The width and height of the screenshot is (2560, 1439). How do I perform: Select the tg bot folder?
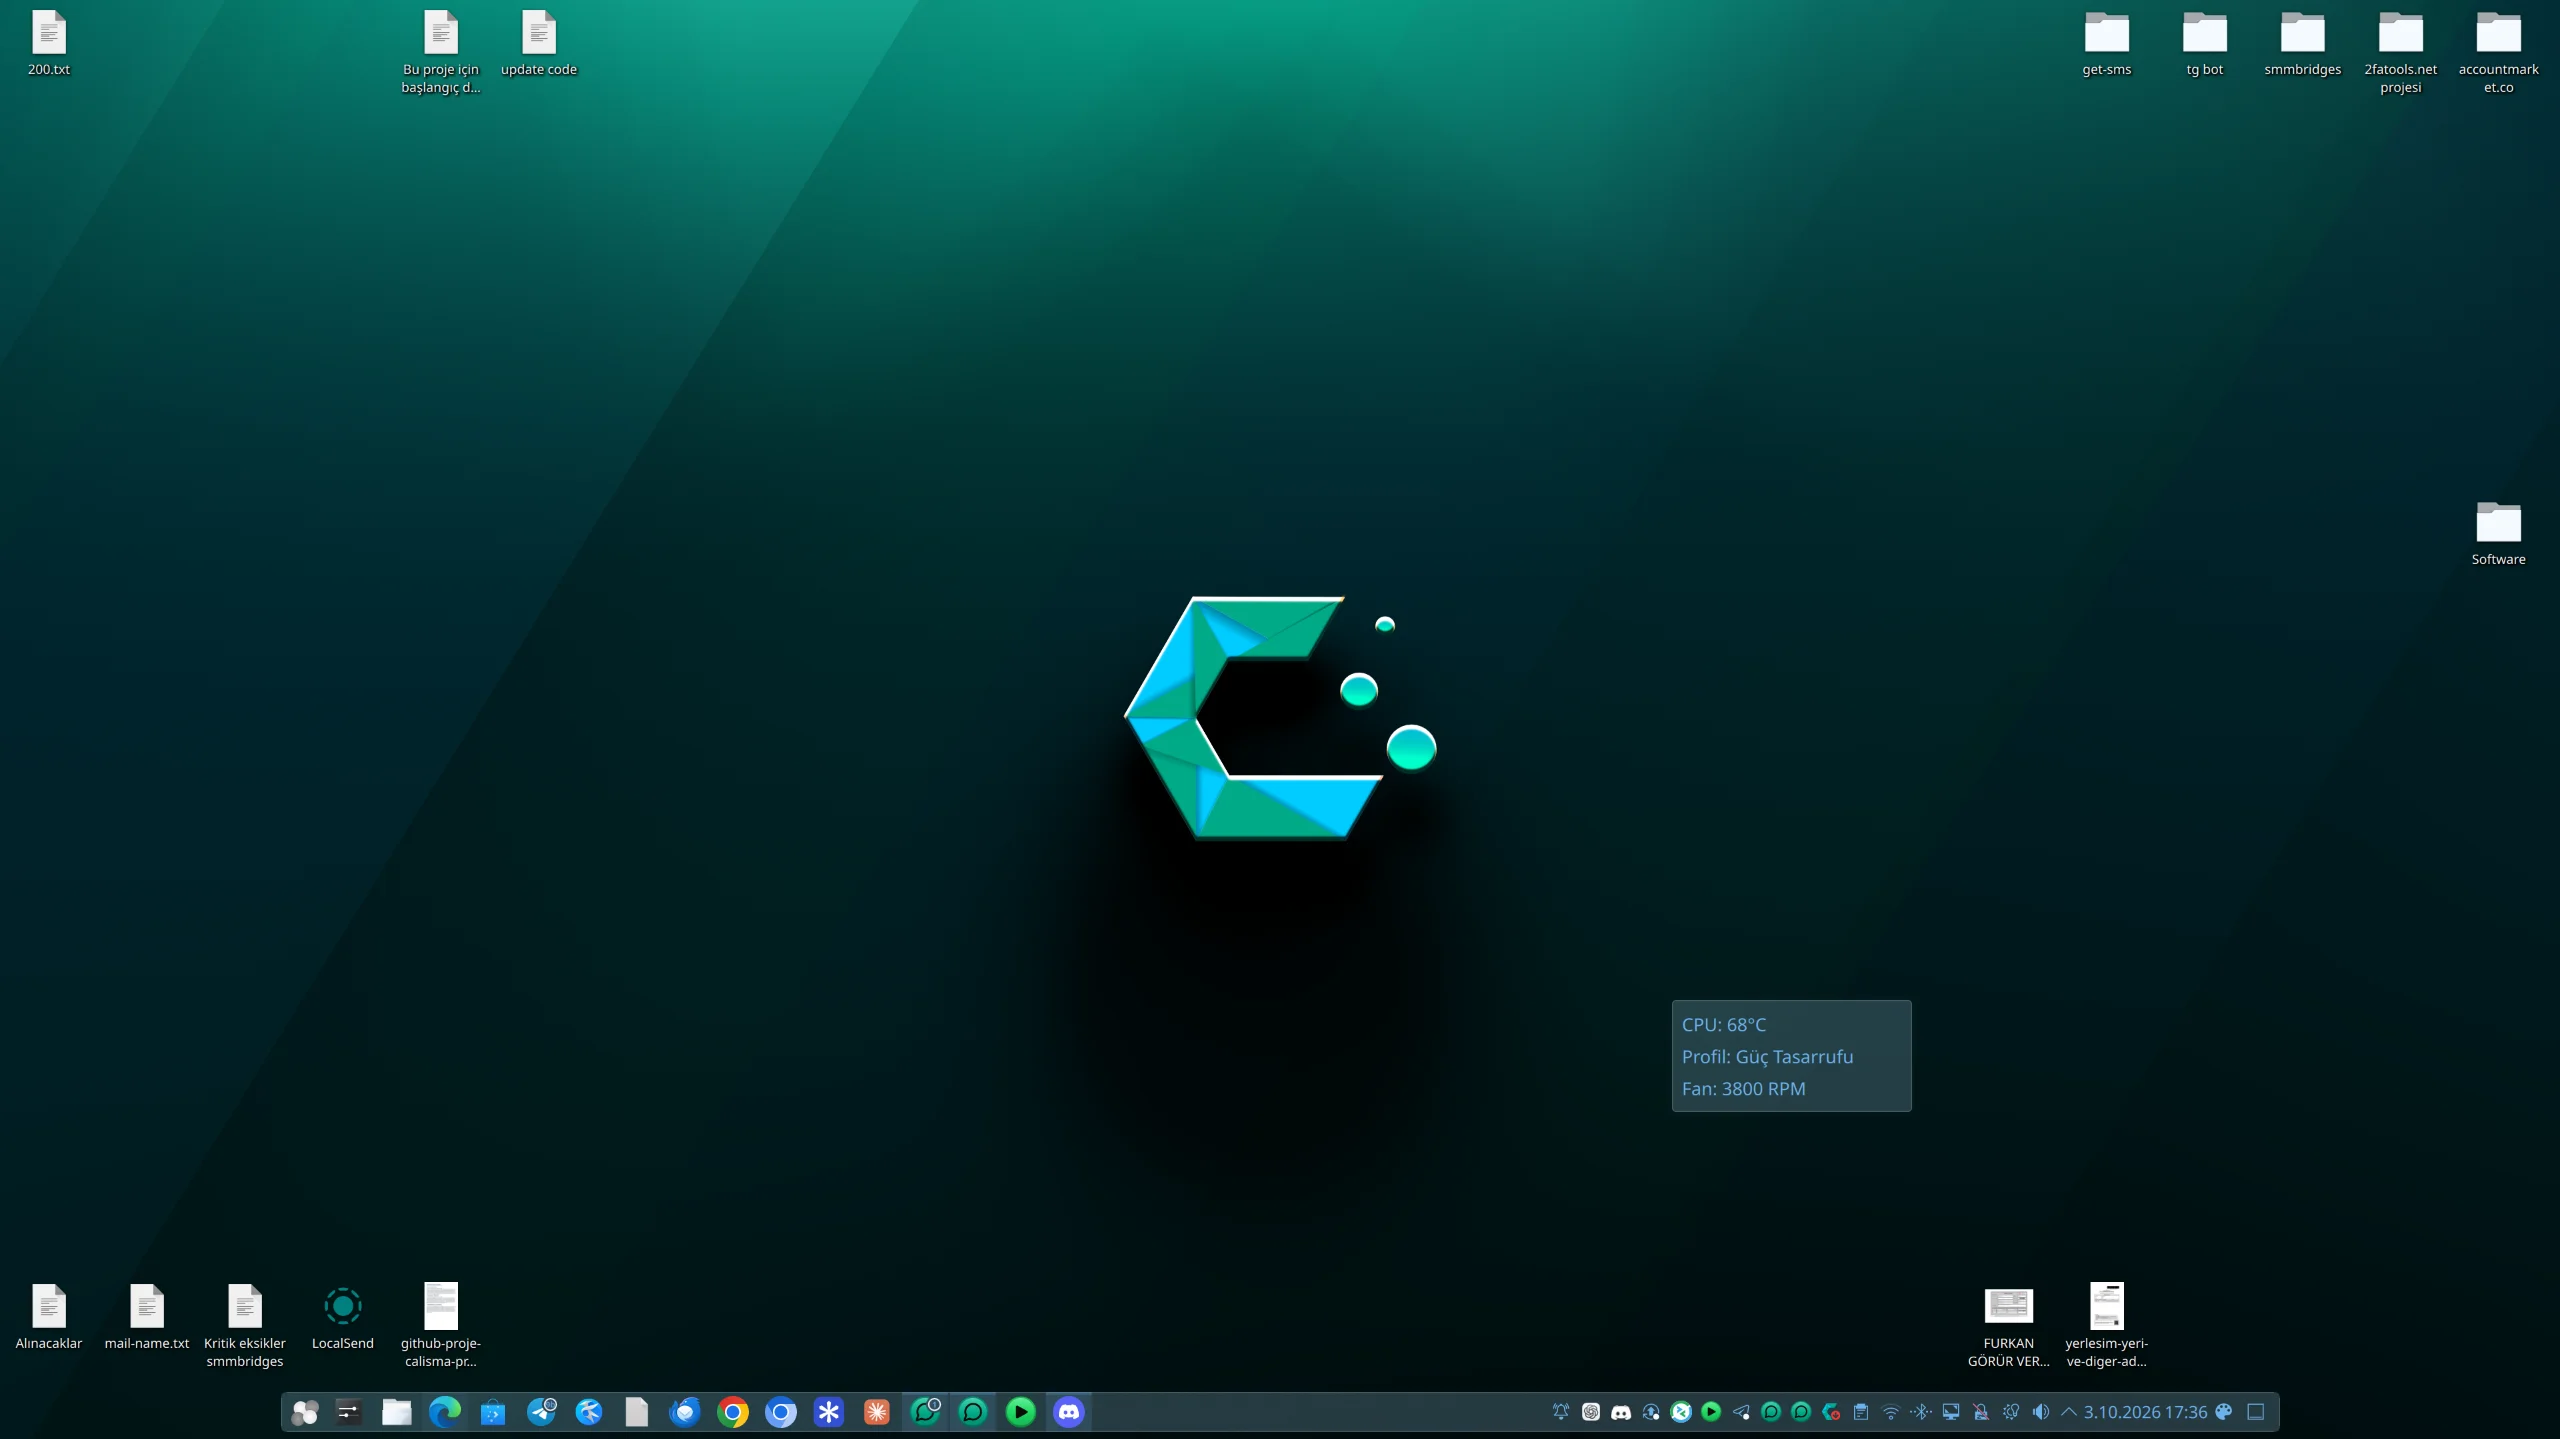(2205, 43)
